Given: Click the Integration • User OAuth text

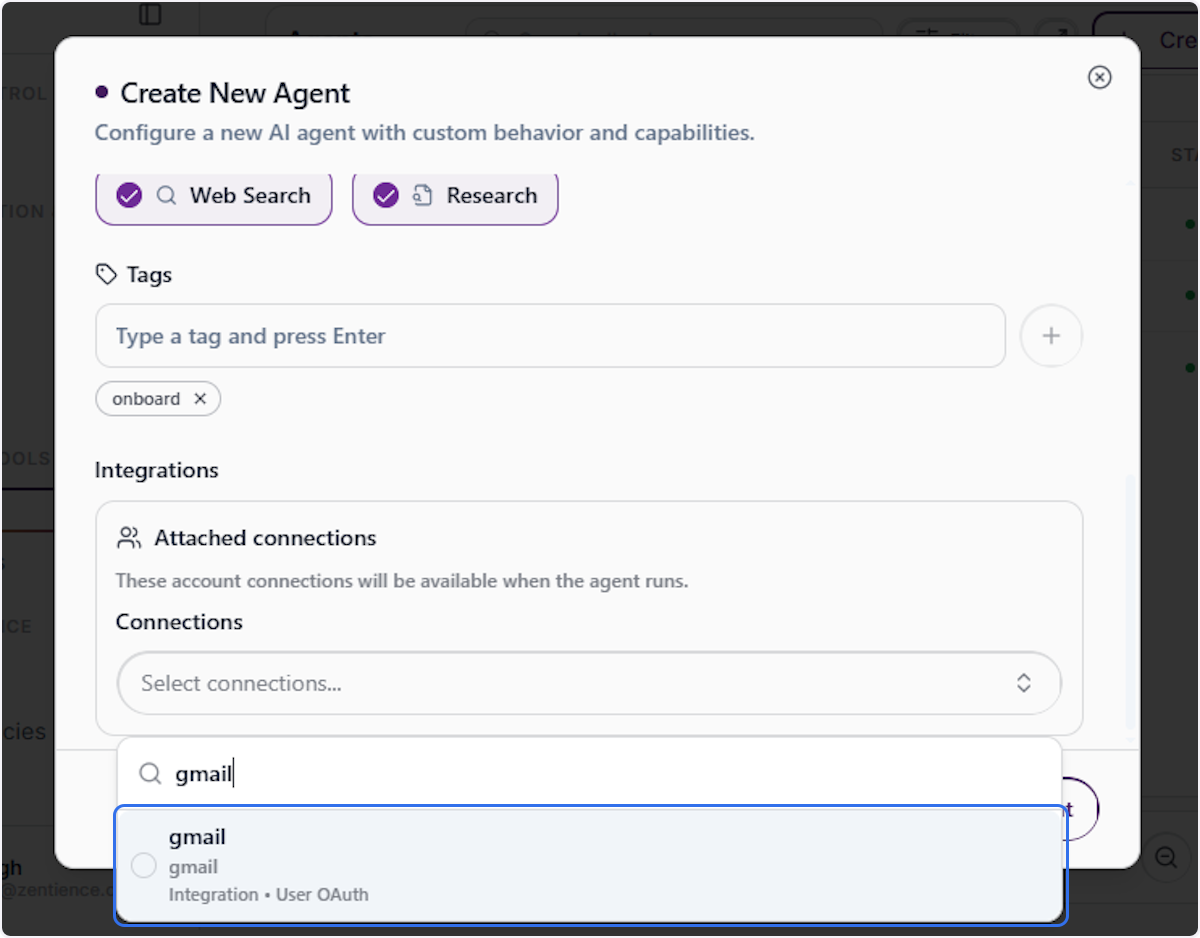Looking at the screenshot, I should click(x=269, y=895).
